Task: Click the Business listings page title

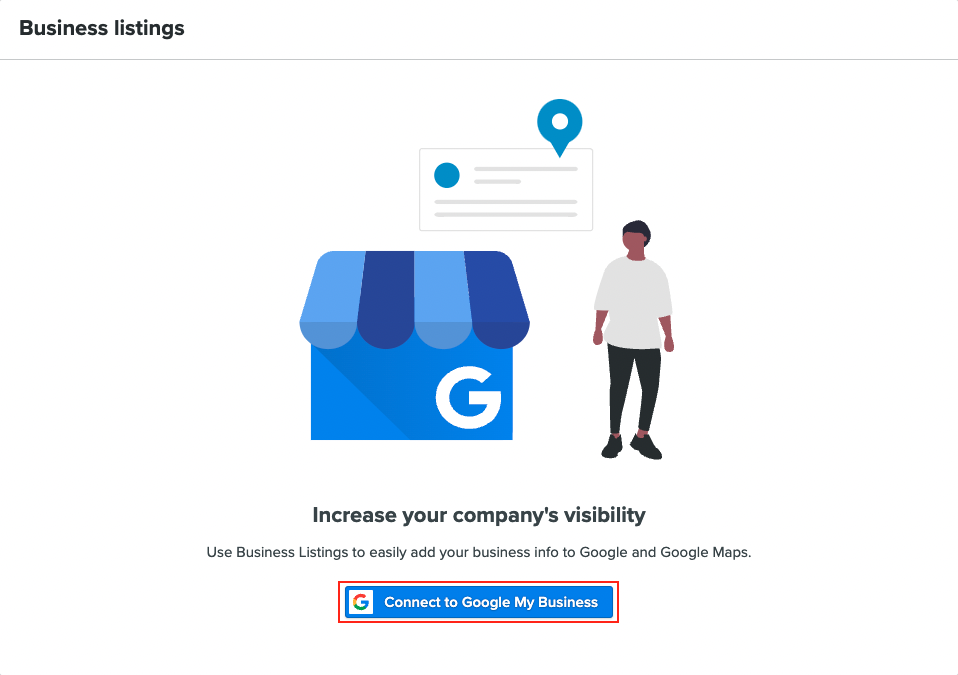Action: tap(102, 28)
